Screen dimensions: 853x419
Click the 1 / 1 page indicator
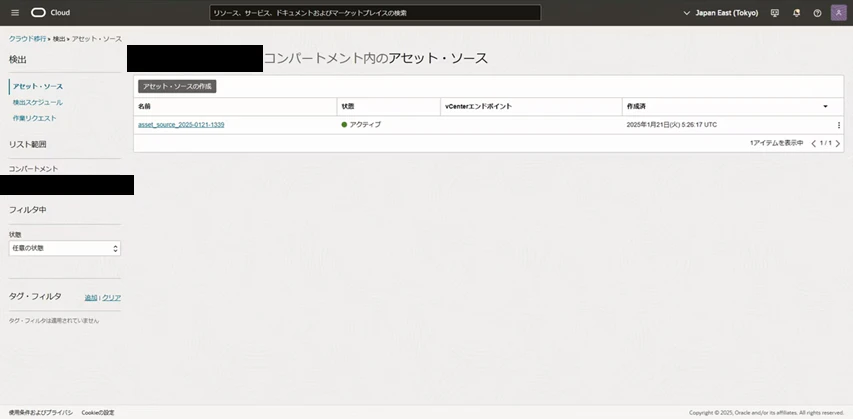pos(826,143)
